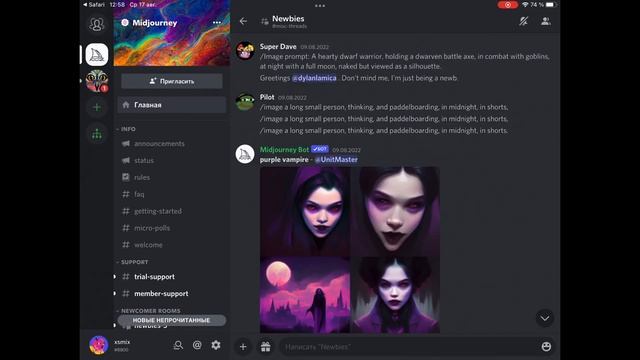
Task: Open Midjourney server options ellipsis
Action: [217, 23]
